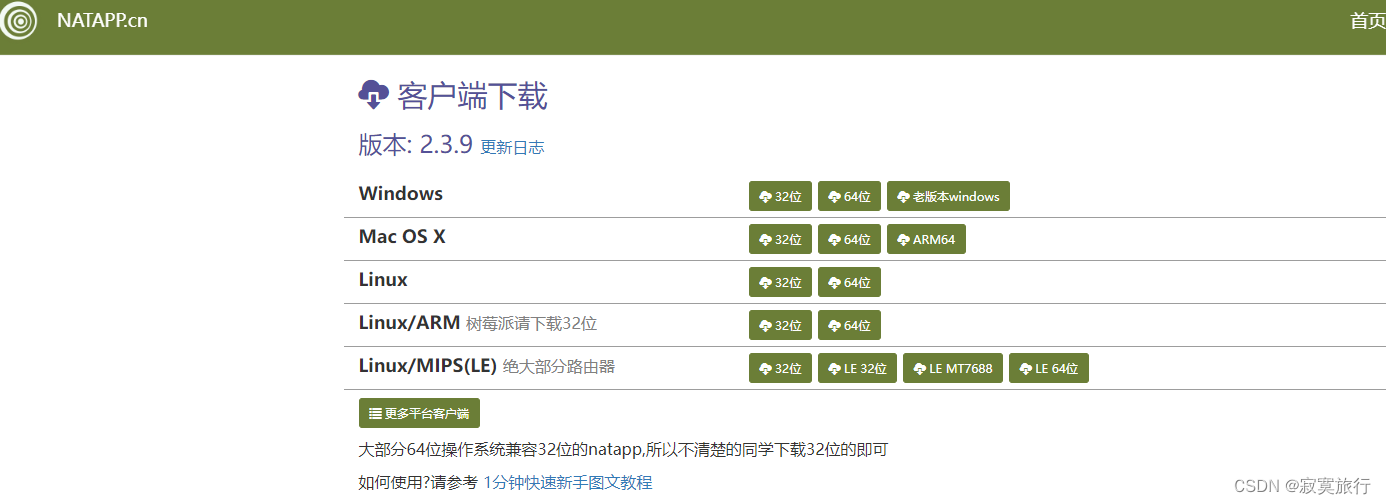Click the Mac OS X row label
This screenshot has width=1386, height=504.
click(402, 237)
